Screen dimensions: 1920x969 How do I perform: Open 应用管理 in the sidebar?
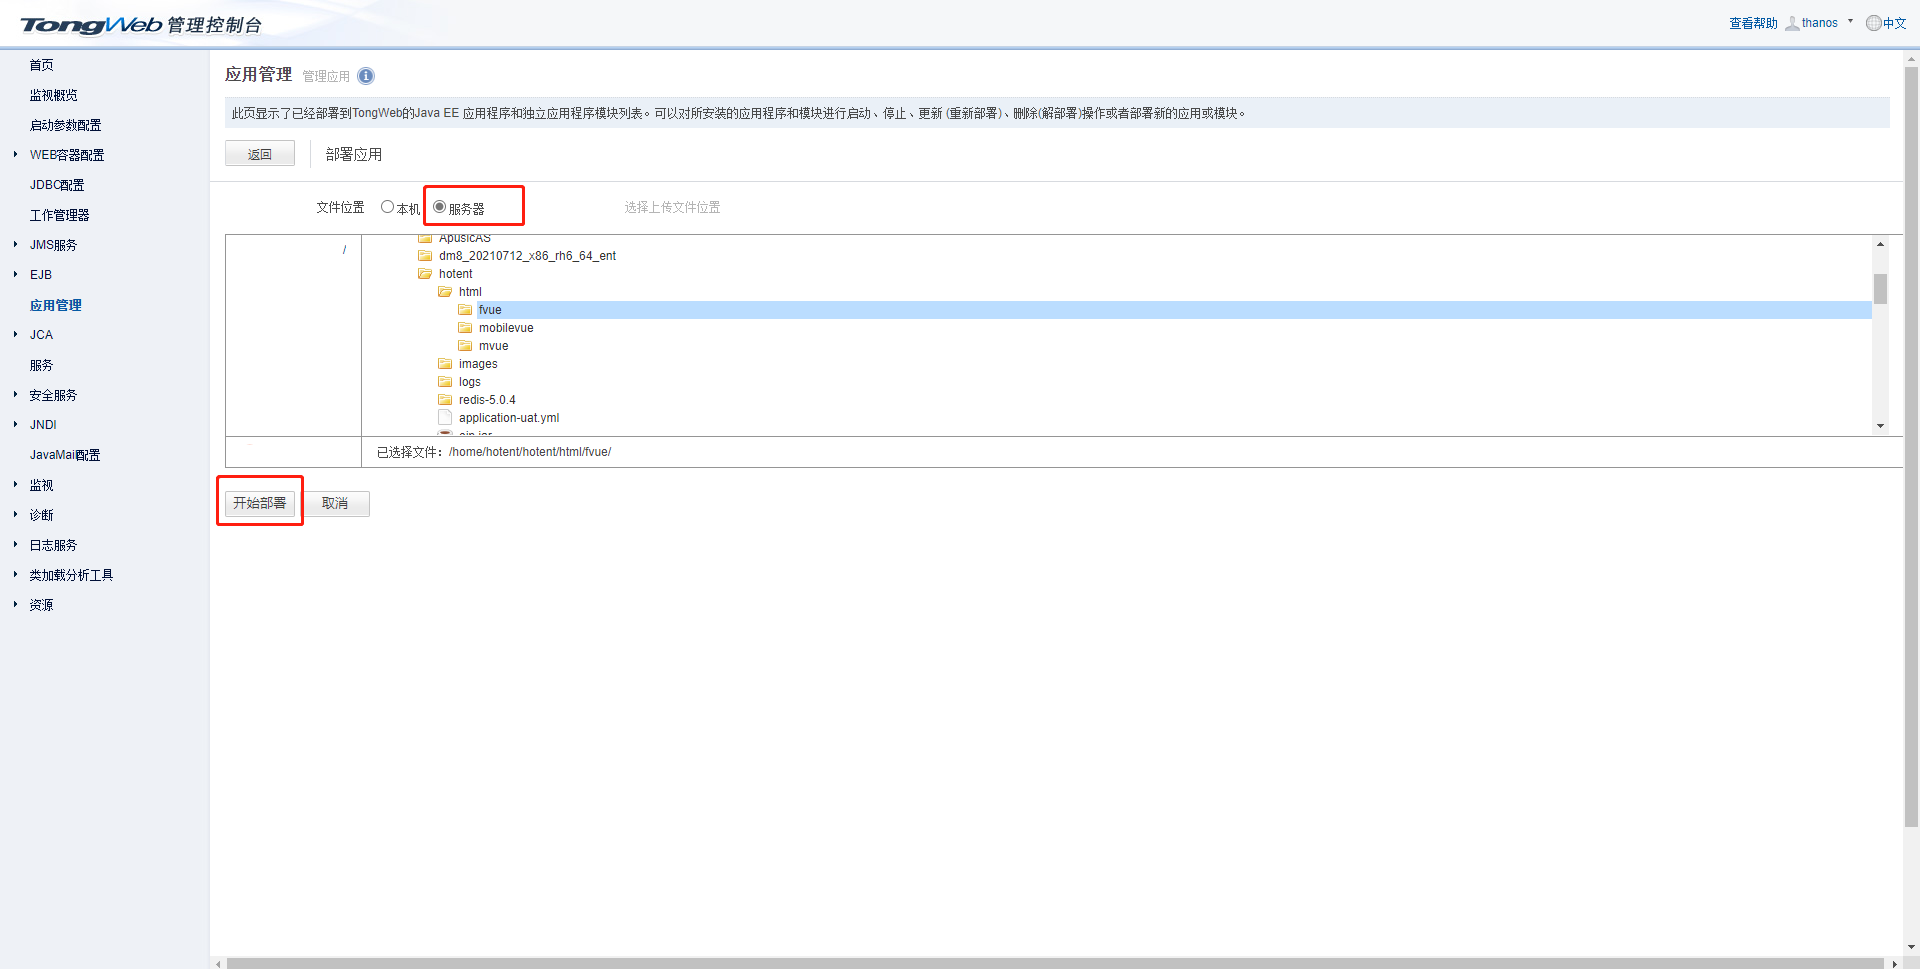click(55, 305)
